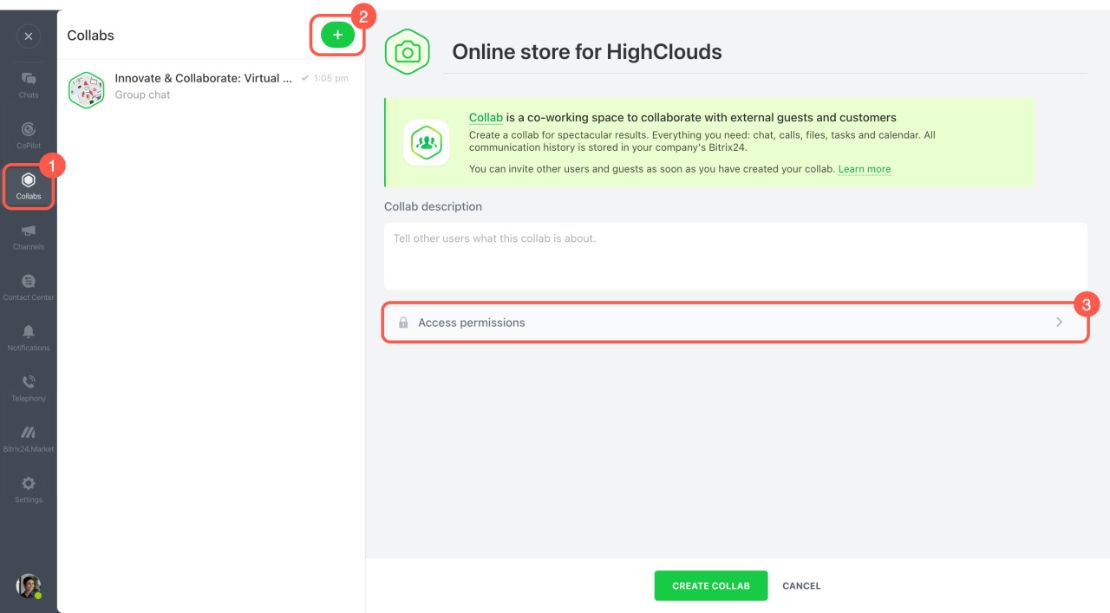This screenshot has width=1110, height=613.
Task: Click the lock icon beside Access permissions
Action: click(x=403, y=323)
